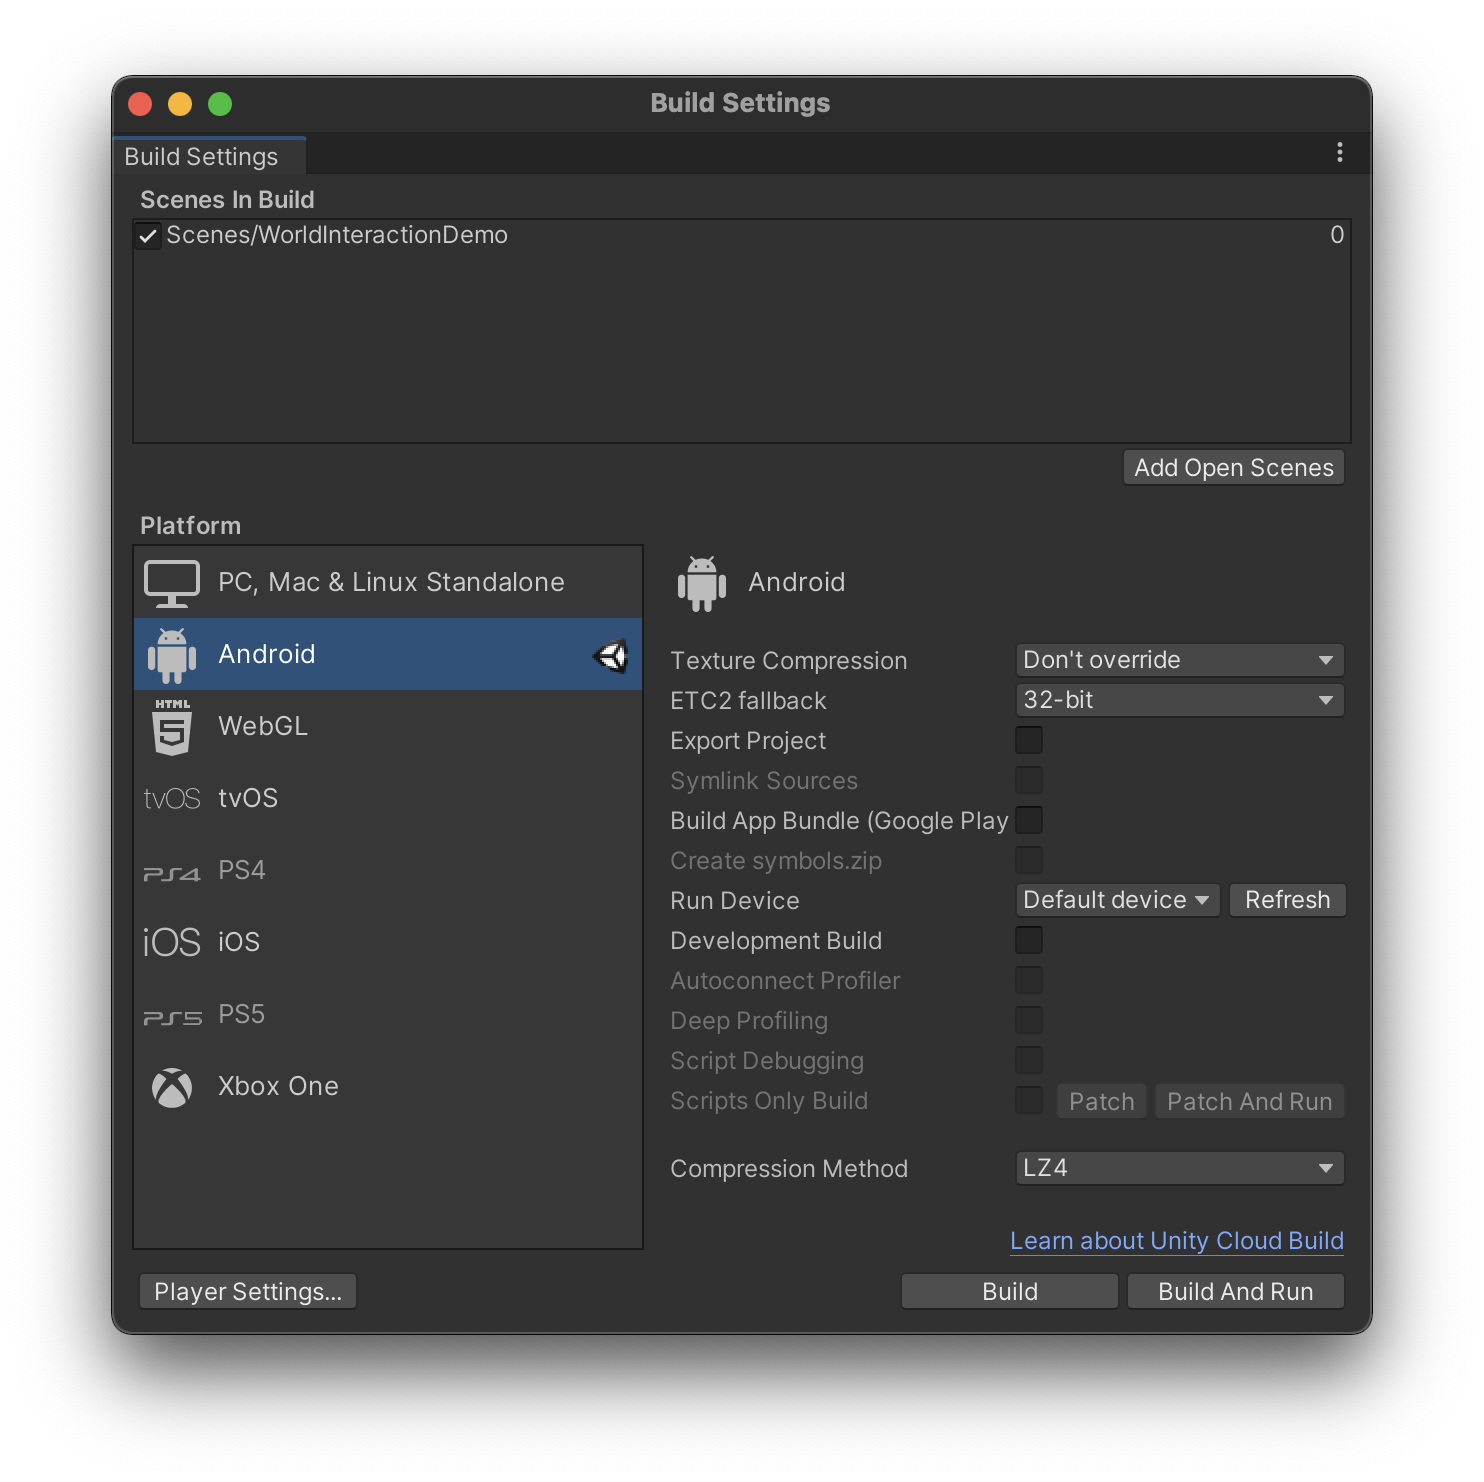Click the Add Open Scenes button
The width and height of the screenshot is (1484, 1482).
pyautogui.click(x=1234, y=468)
